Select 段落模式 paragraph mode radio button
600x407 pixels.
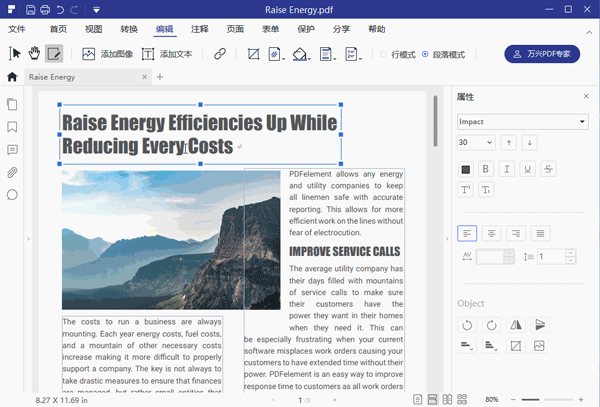(x=426, y=54)
